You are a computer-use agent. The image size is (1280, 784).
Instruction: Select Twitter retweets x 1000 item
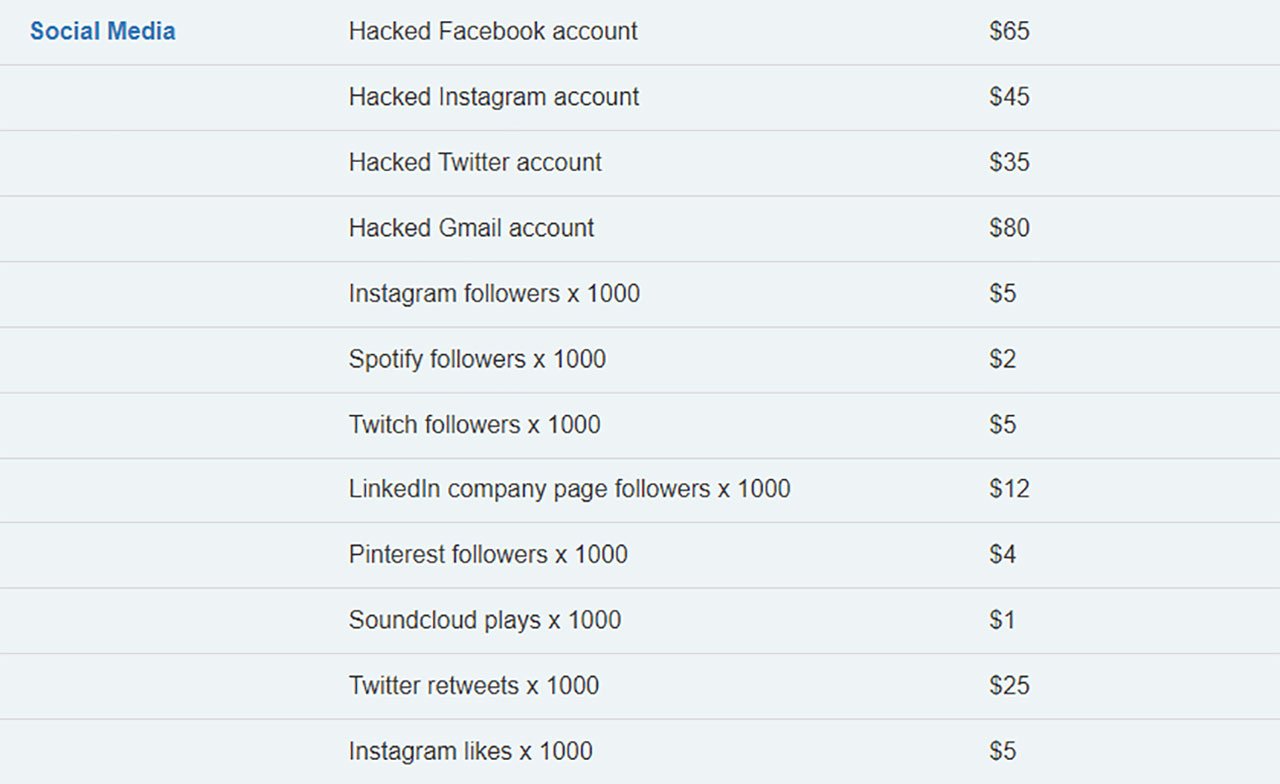tap(474, 686)
